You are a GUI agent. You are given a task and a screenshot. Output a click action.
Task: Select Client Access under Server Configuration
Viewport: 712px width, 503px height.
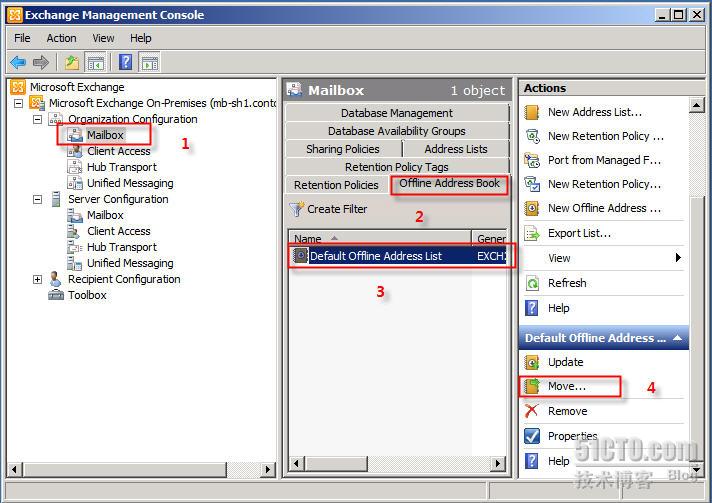tap(119, 231)
